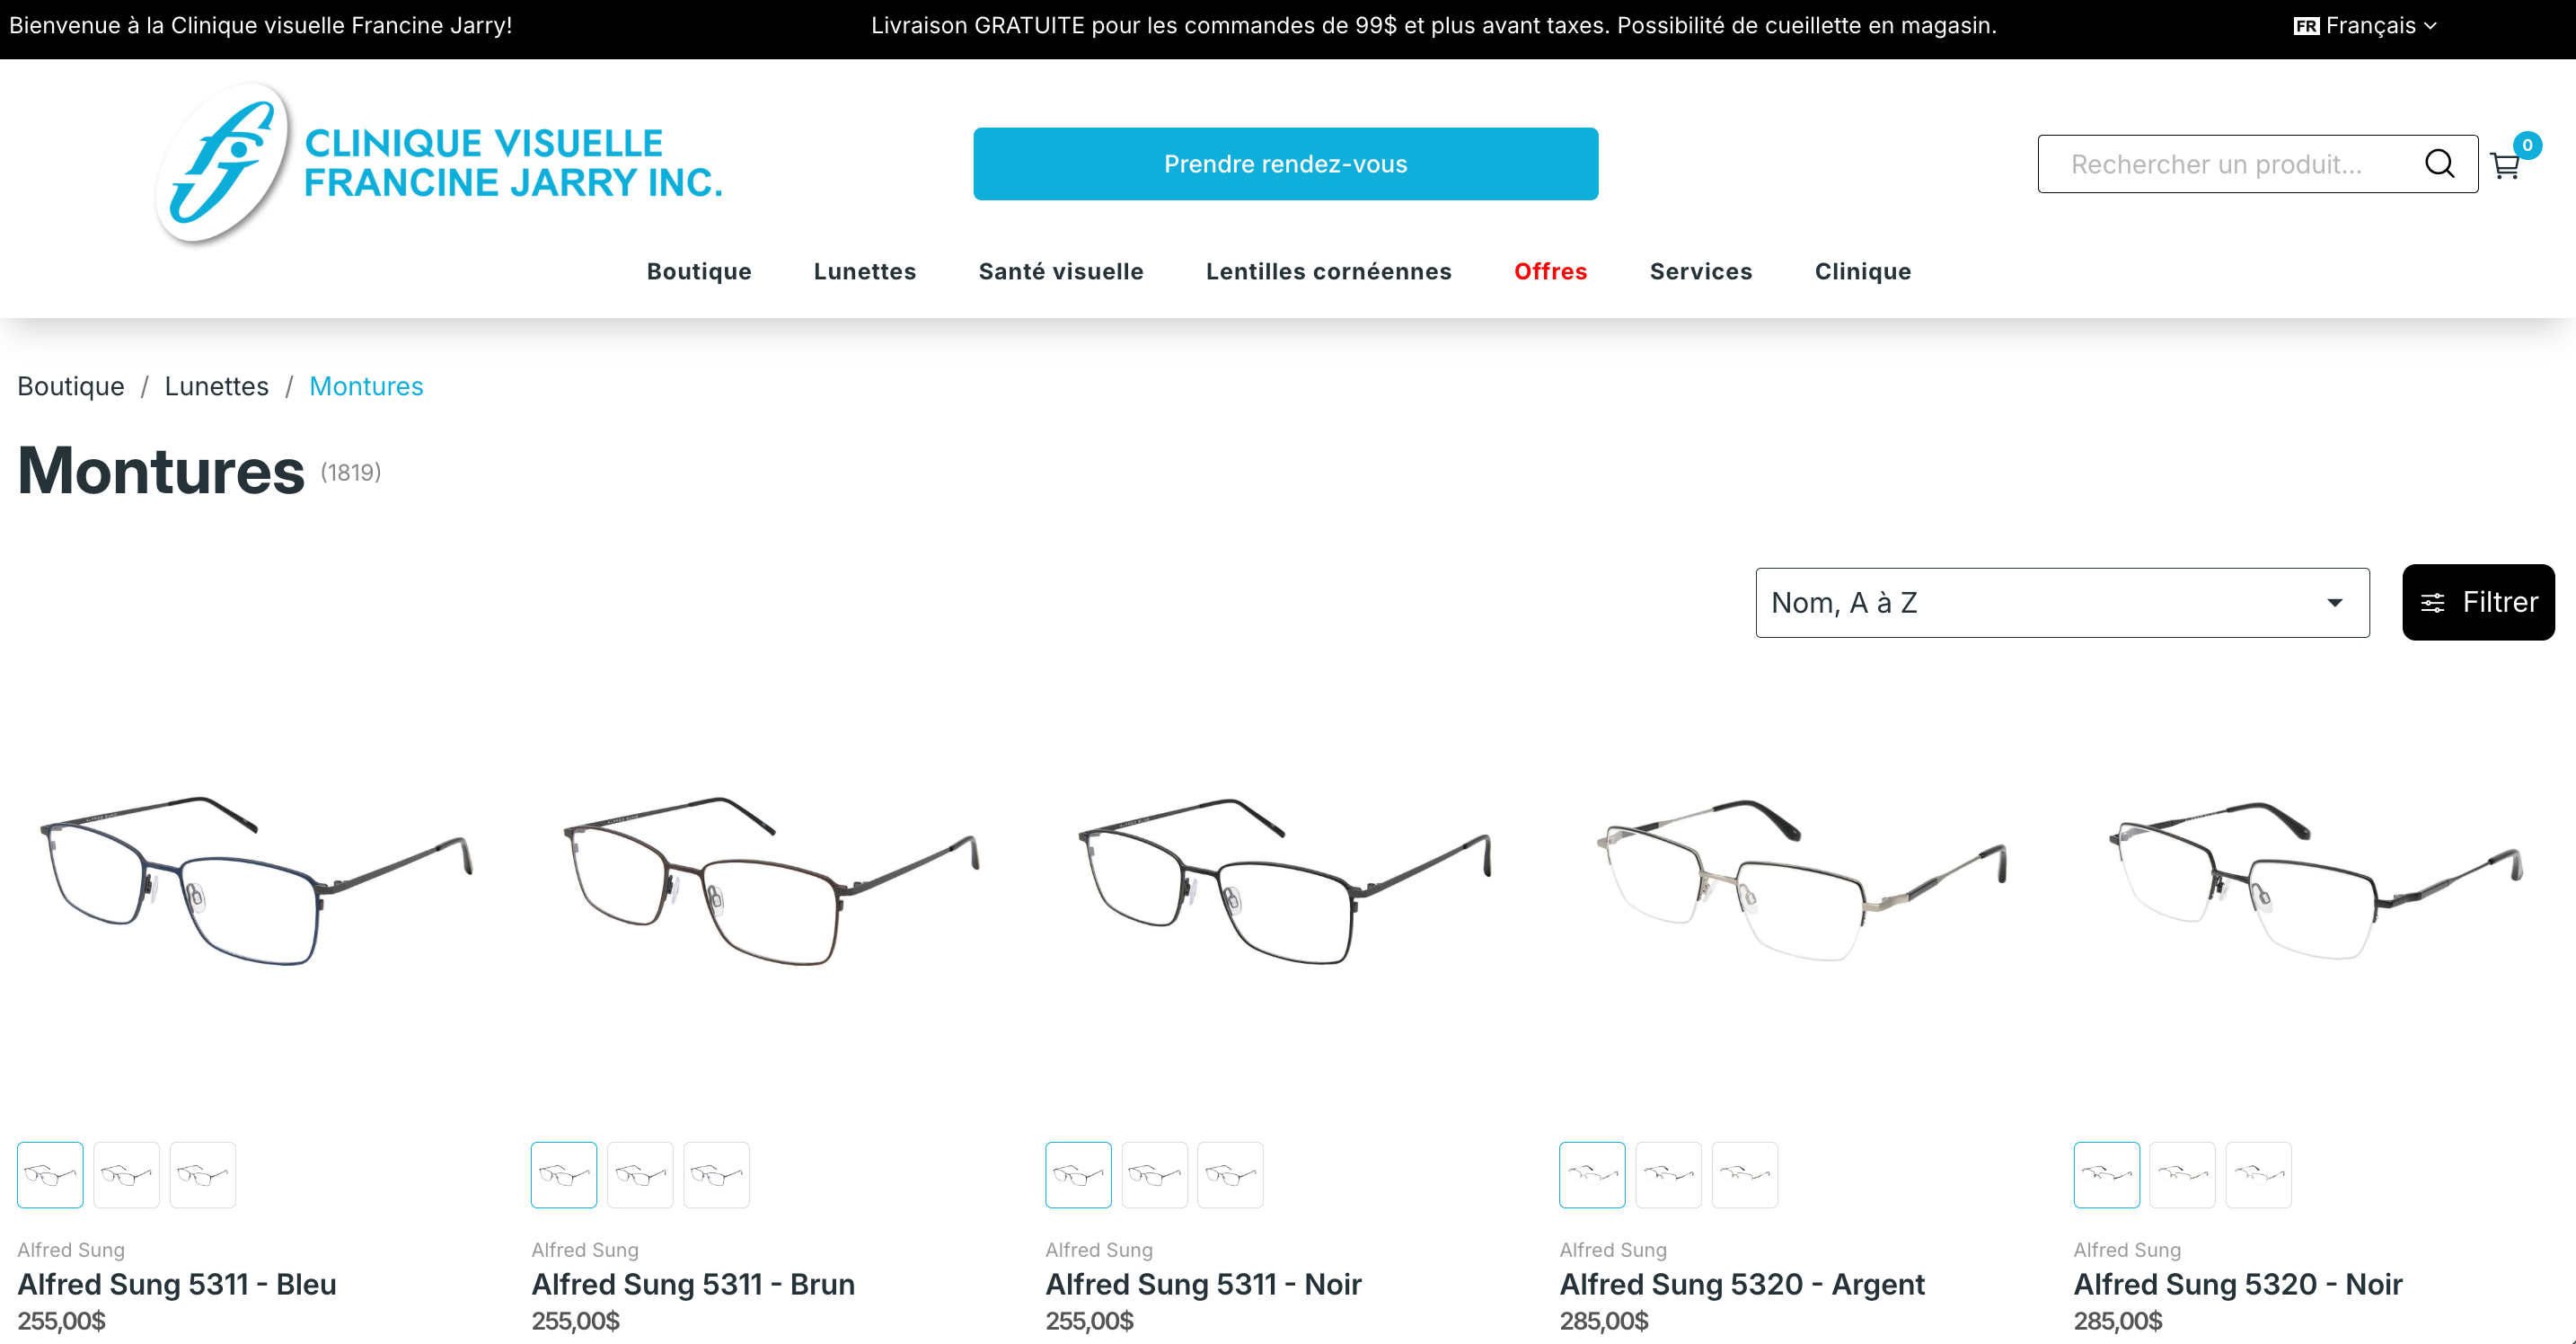
Task: Open the Alfred Sung 5311 Bleu product image
Action: point(257,880)
